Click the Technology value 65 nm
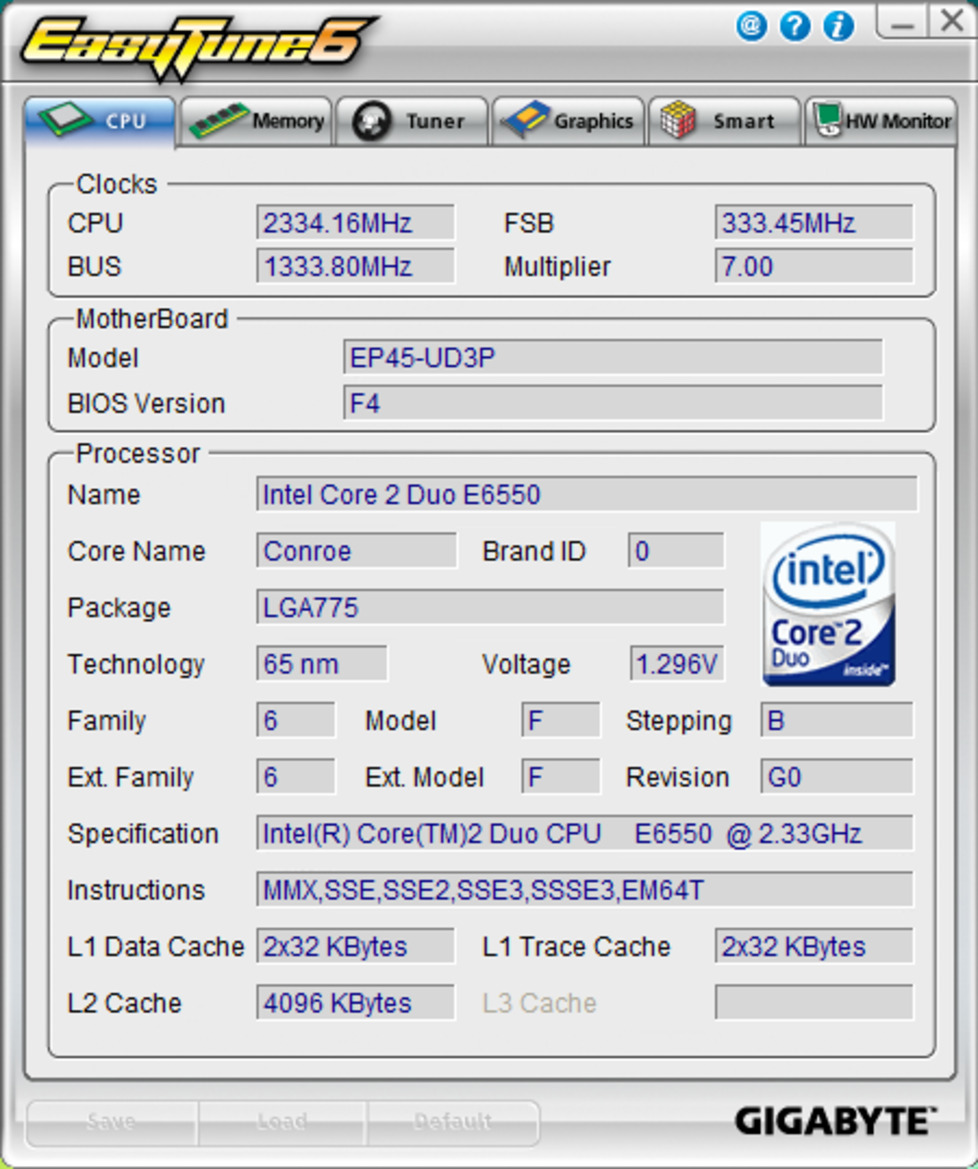978x1169 pixels. (x=321, y=664)
